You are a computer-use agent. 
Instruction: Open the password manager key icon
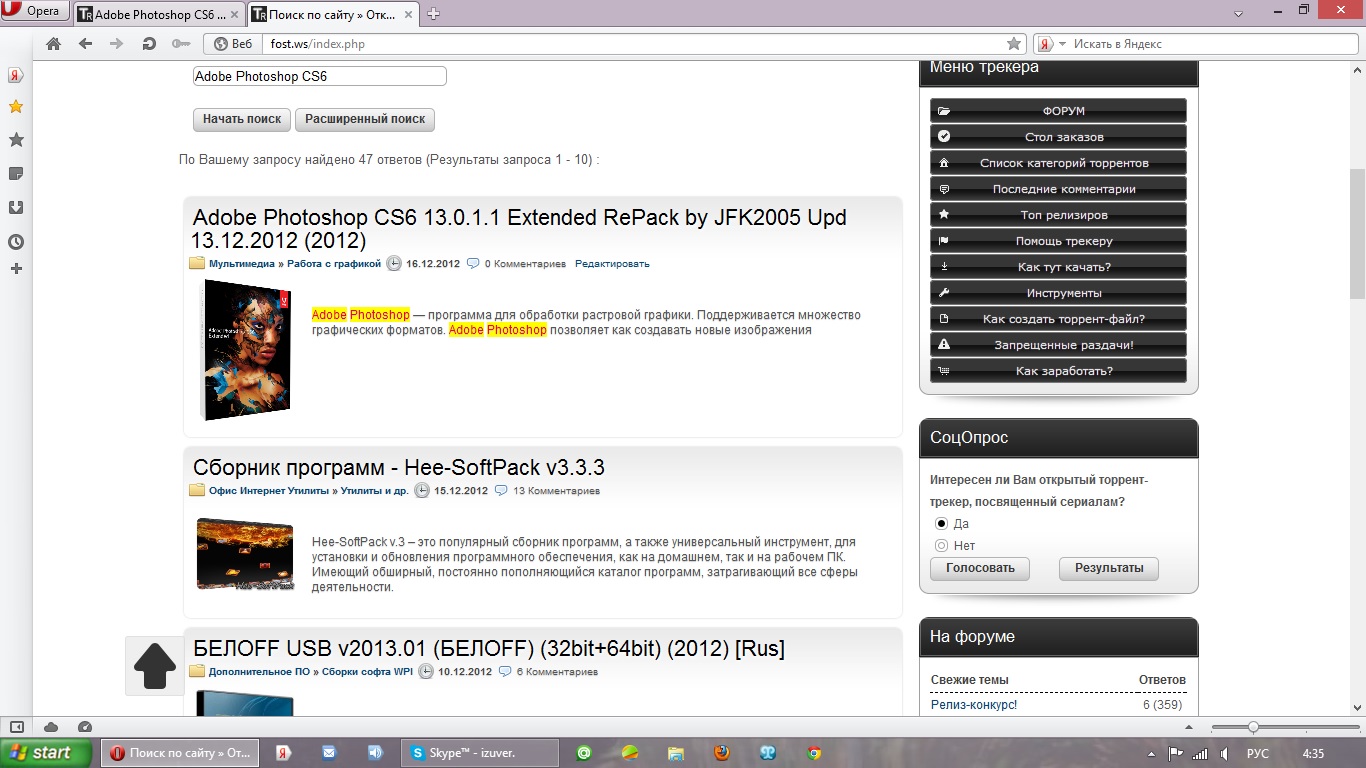click(180, 44)
